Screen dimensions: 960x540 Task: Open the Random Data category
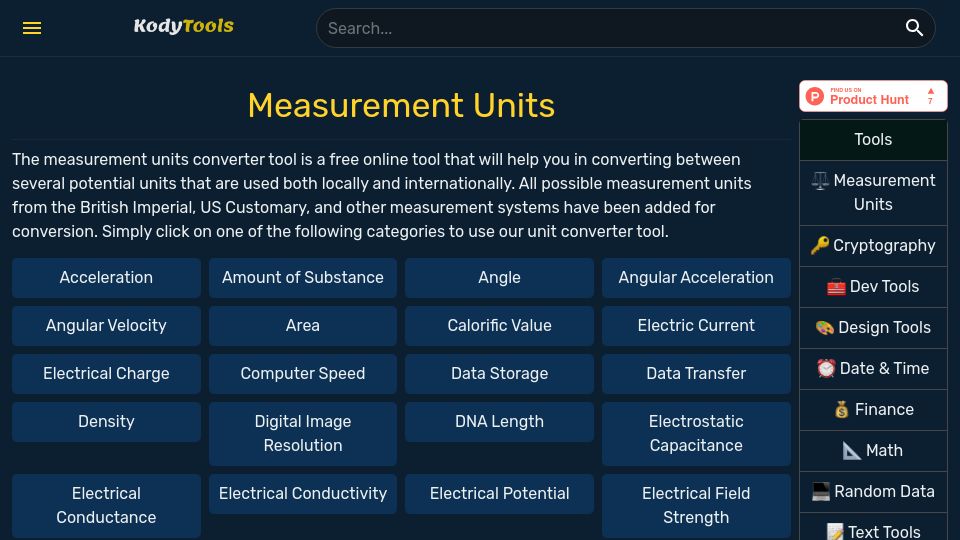click(873, 492)
